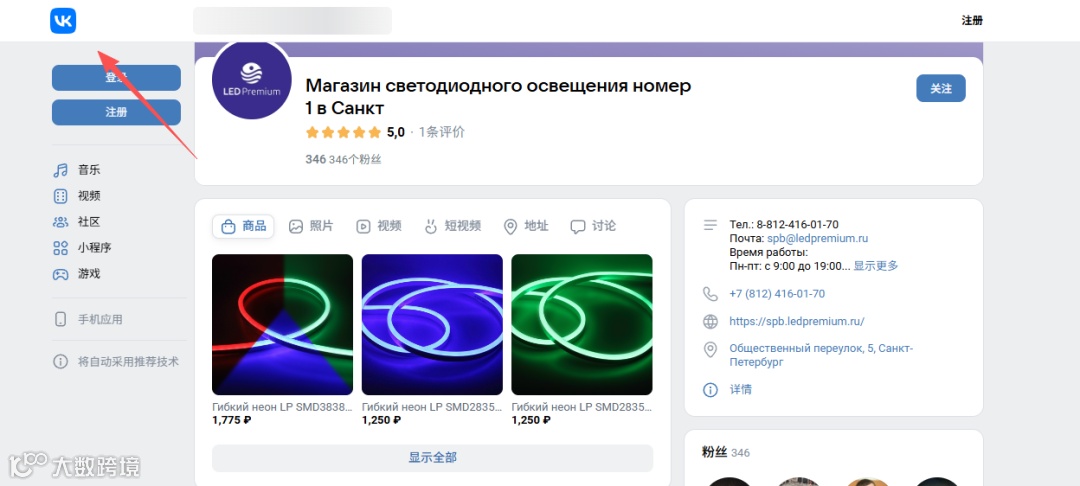Expand description with 显示更多
The height and width of the screenshot is (486, 1080).
(x=875, y=266)
